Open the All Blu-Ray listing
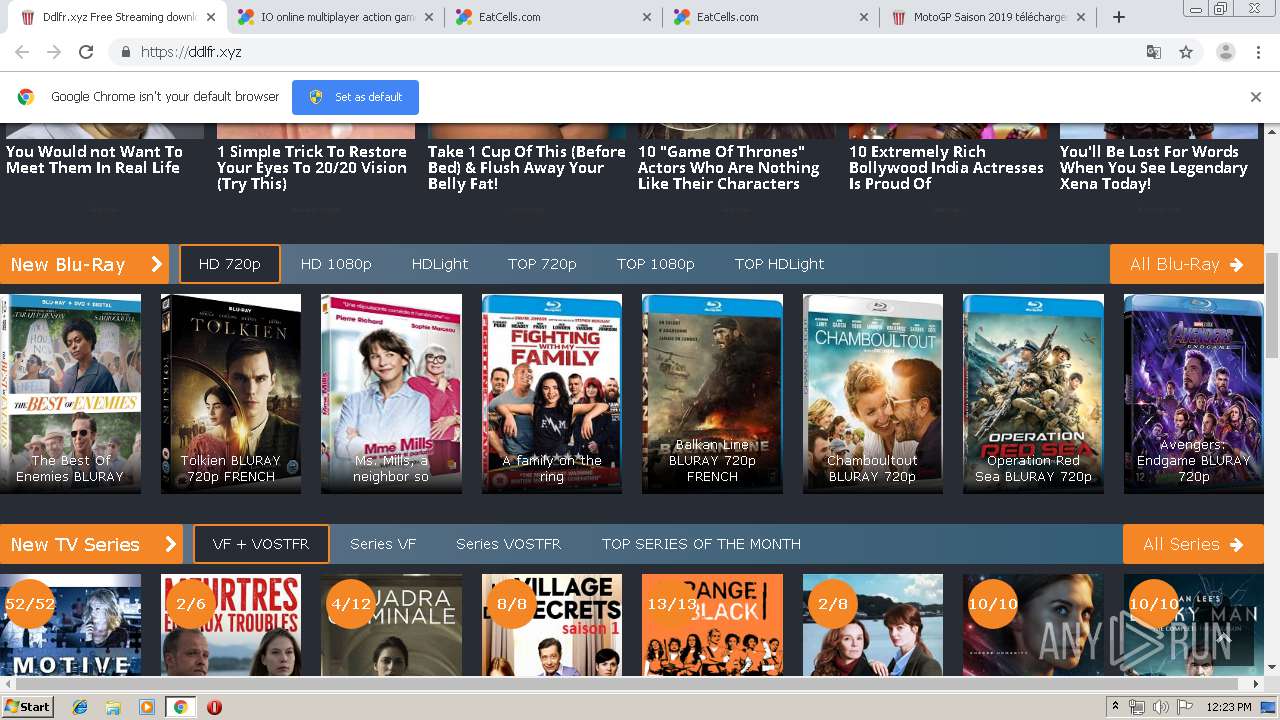Image resolution: width=1280 pixels, height=720 pixels. tap(1186, 264)
